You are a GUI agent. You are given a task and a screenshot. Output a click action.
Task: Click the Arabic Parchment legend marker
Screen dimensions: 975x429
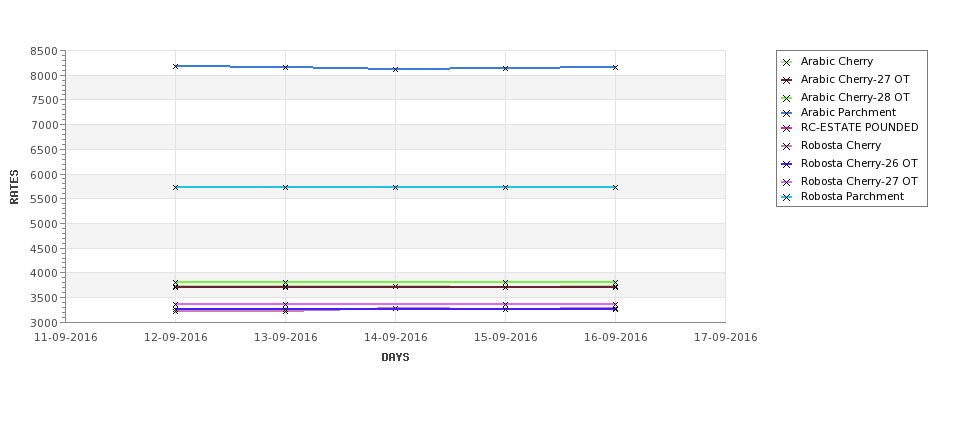click(x=786, y=113)
